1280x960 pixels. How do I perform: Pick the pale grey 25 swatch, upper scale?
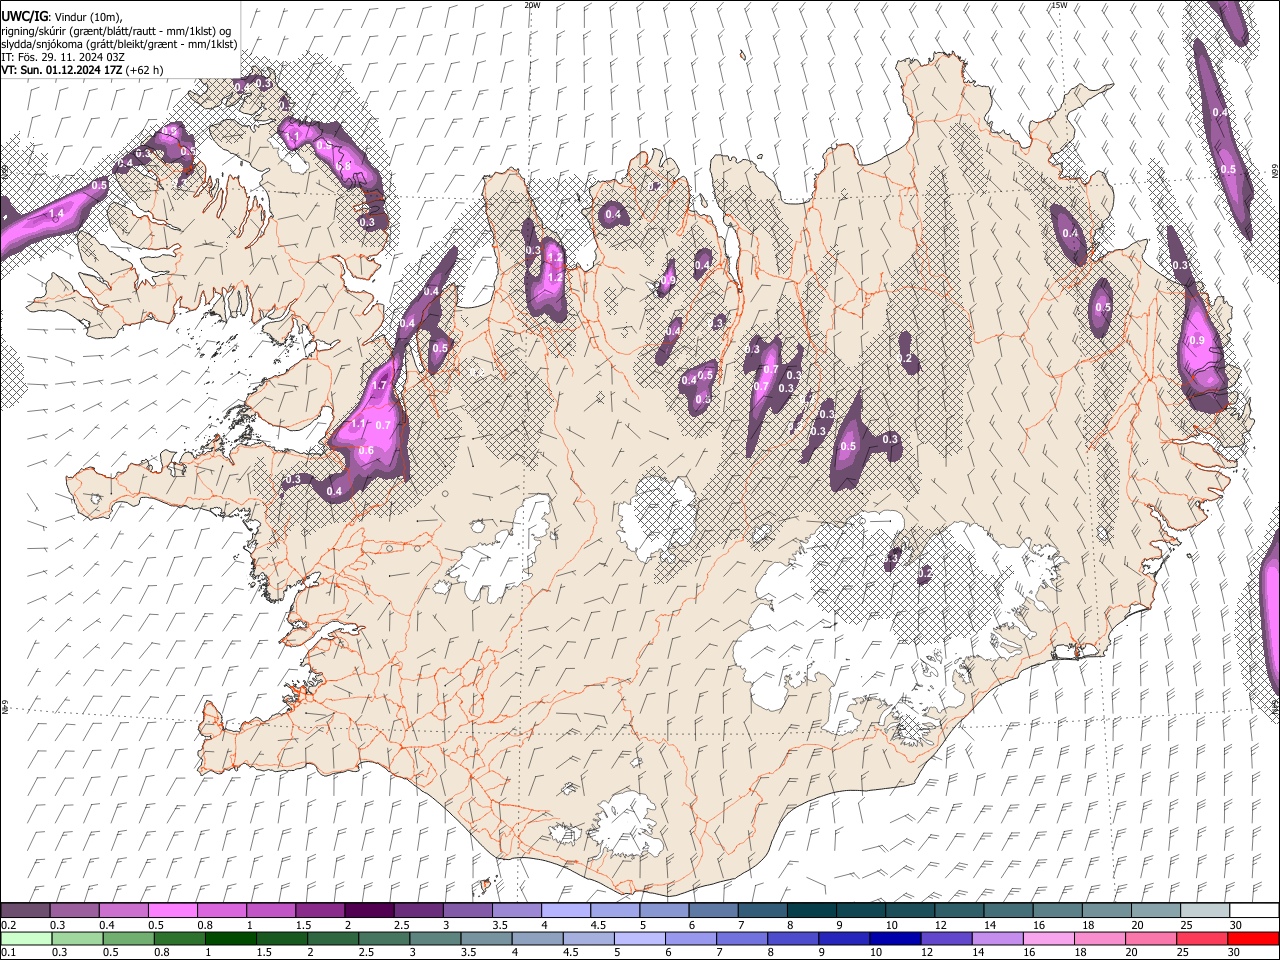1204,911
